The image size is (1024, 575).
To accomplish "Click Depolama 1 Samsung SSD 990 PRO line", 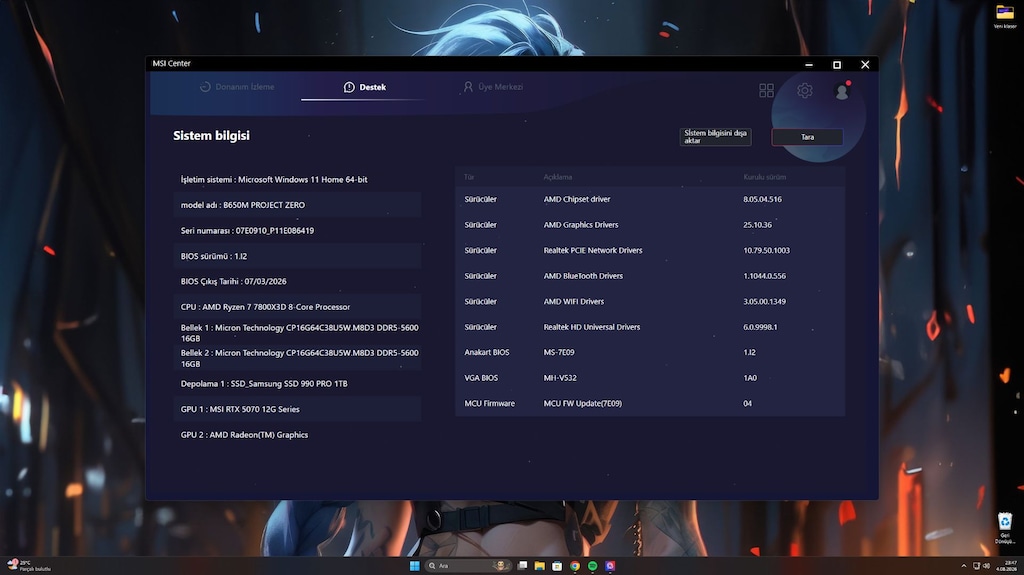I will (x=297, y=384).
